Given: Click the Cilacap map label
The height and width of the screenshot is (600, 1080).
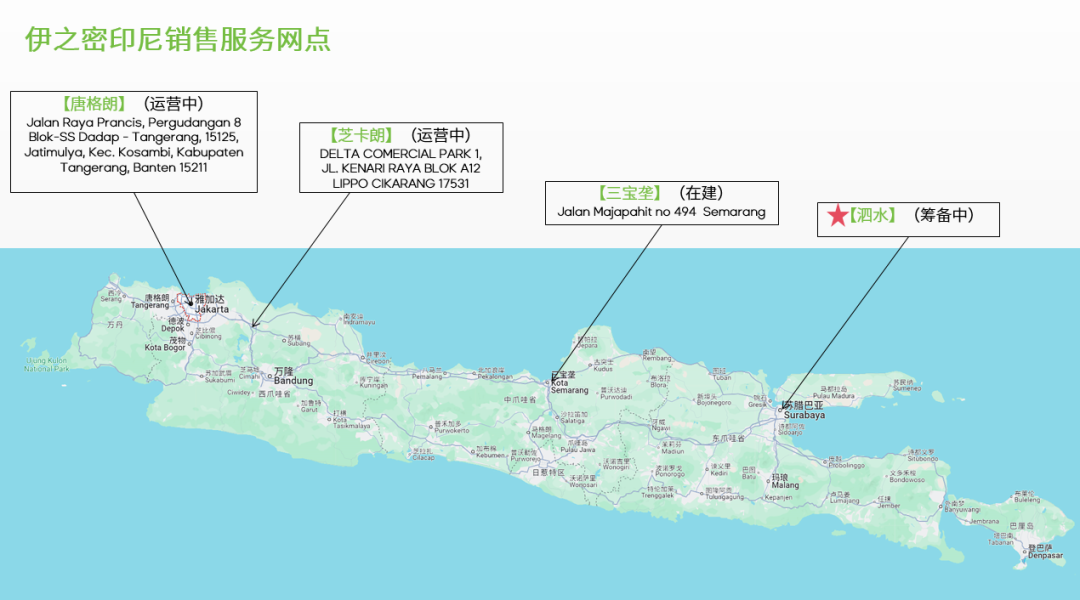Looking at the screenshot, I should pyautogui.click(x=423, y=457).
